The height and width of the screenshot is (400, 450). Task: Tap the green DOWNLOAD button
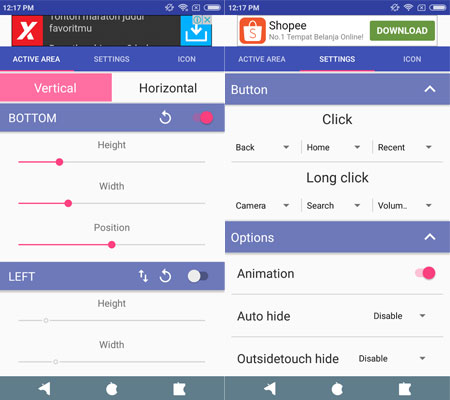pyautogui.click(x=402, y=31)
